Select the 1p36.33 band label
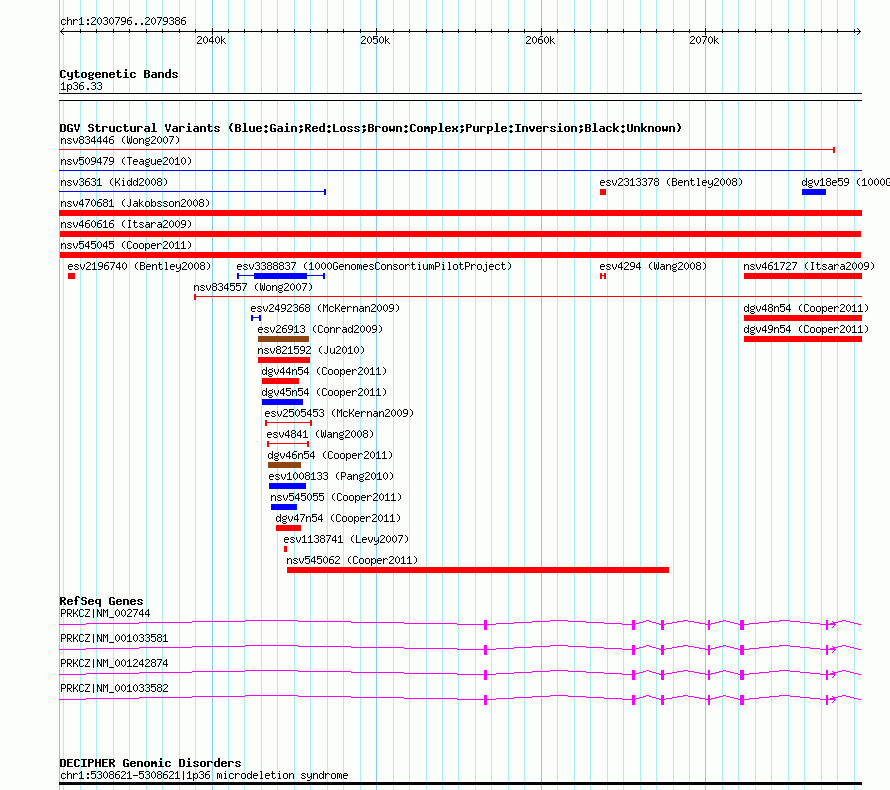Viewport: 890px width, 790px height. [x=81, y=86]
